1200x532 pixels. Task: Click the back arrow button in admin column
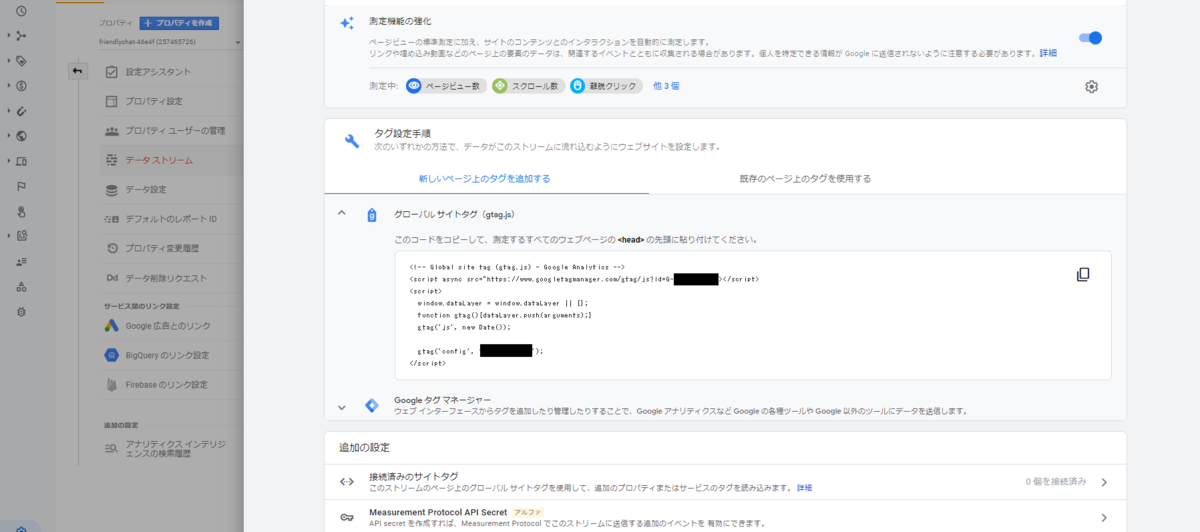tap(78, 71)
